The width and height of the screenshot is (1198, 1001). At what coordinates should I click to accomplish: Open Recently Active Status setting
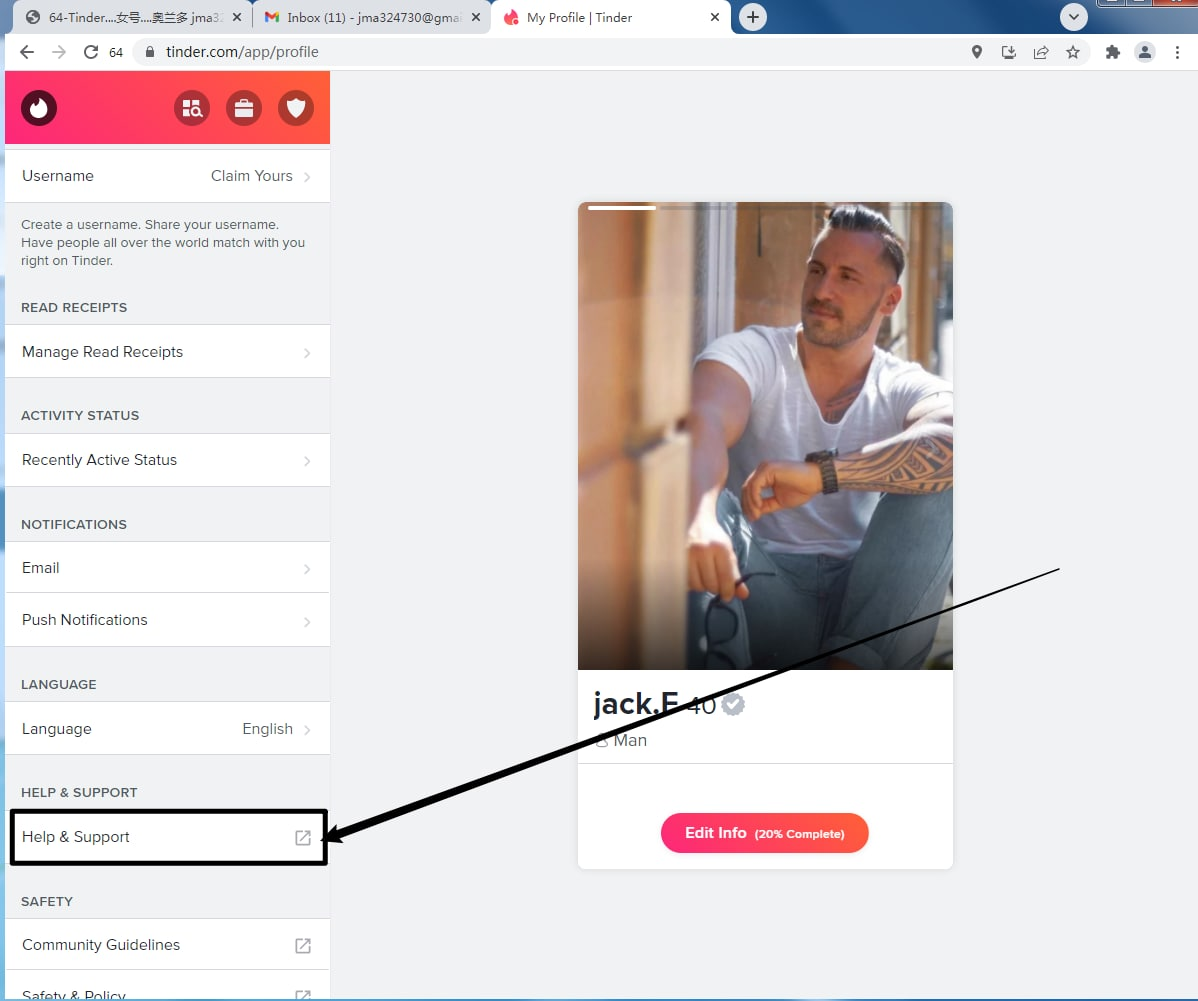click(x=167, y=460)
